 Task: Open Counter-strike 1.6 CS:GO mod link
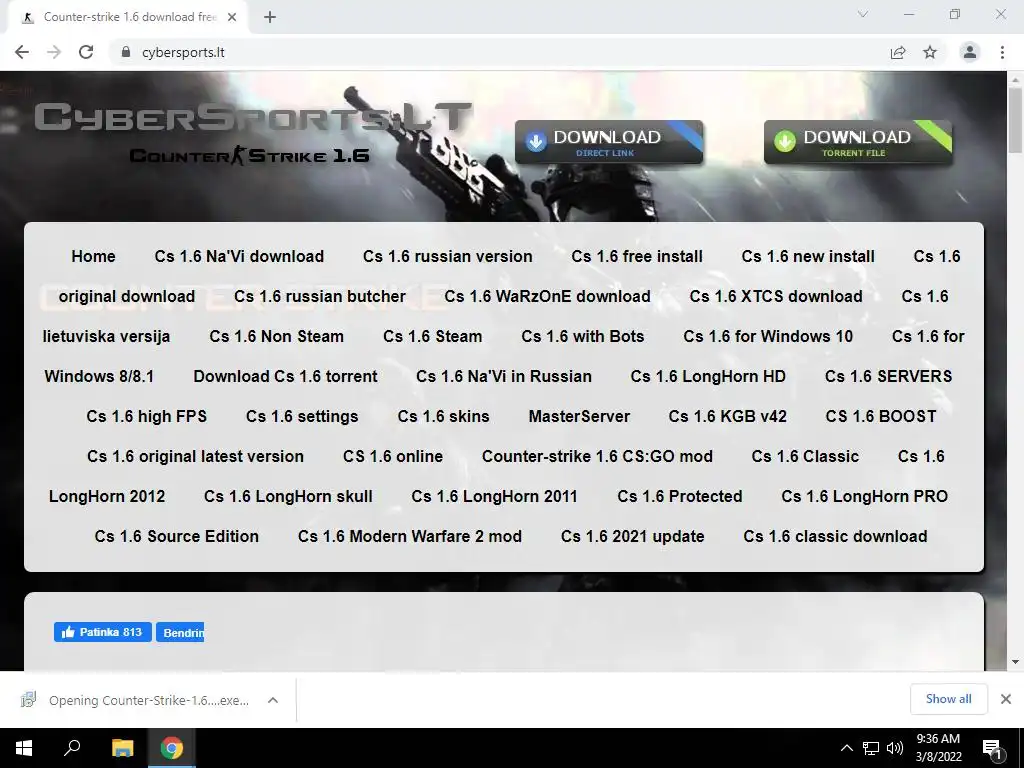pyautogui.click(x=597, y=456)
